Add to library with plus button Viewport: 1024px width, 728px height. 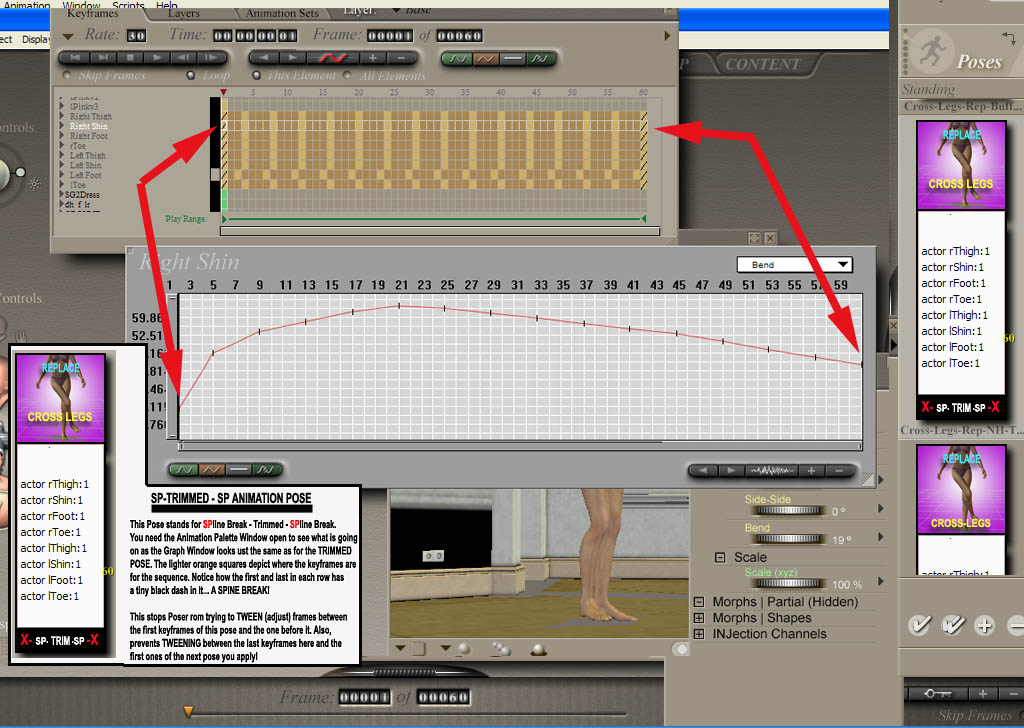984,625
